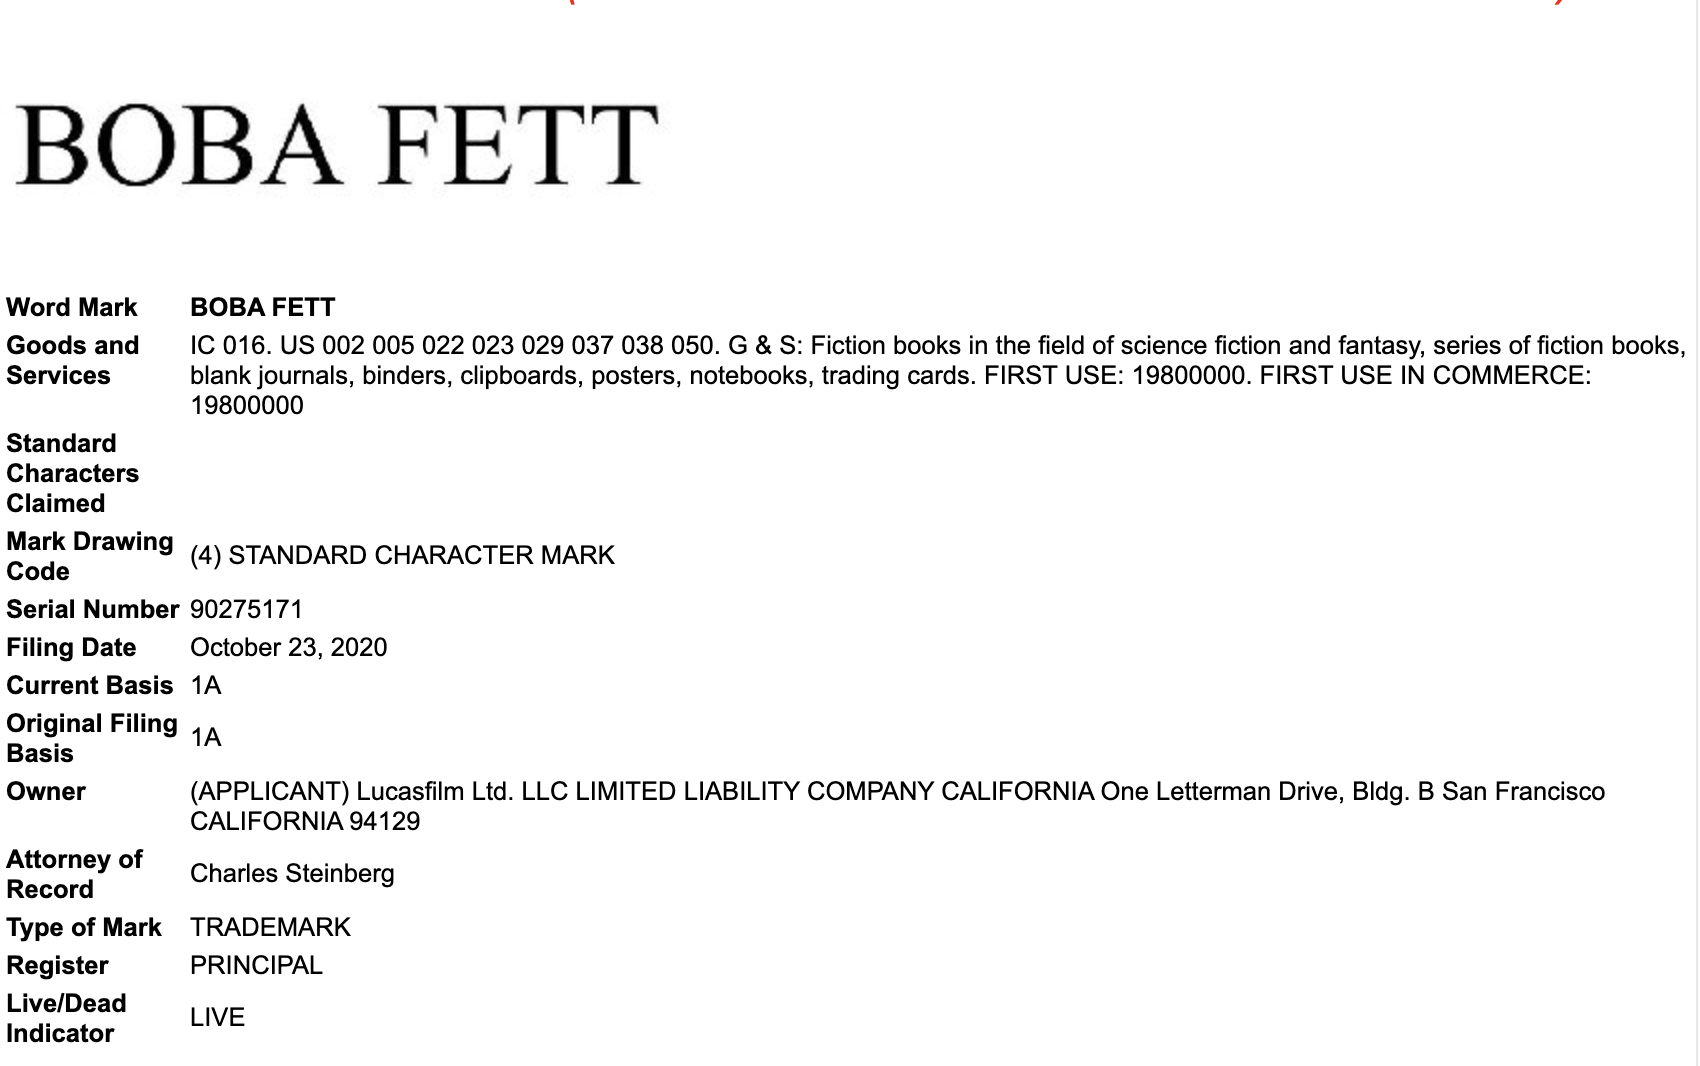This screenshot has height=1066, width=1700.
Task: Click the filing date October 23, 2020
Action: (x=288, y=647)
